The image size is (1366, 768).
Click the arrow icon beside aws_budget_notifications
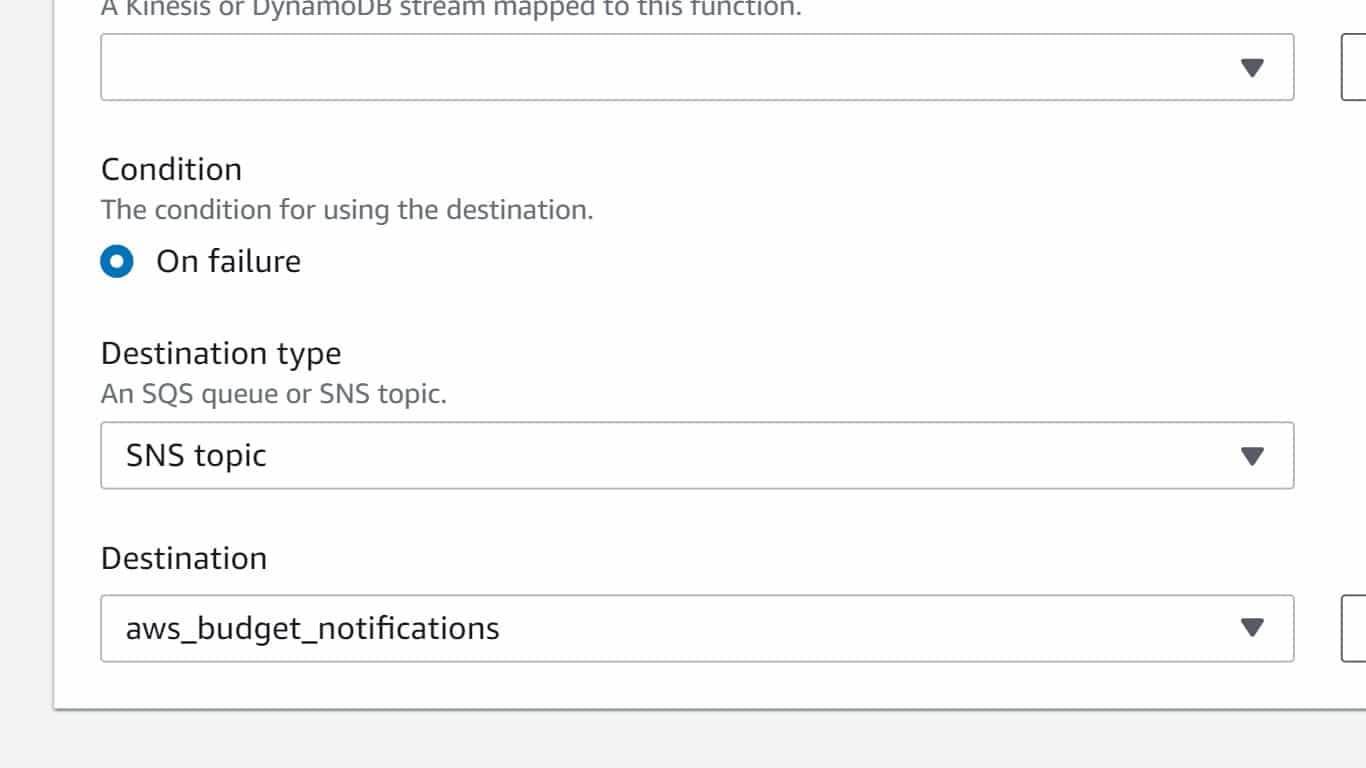coord(1252,628)
